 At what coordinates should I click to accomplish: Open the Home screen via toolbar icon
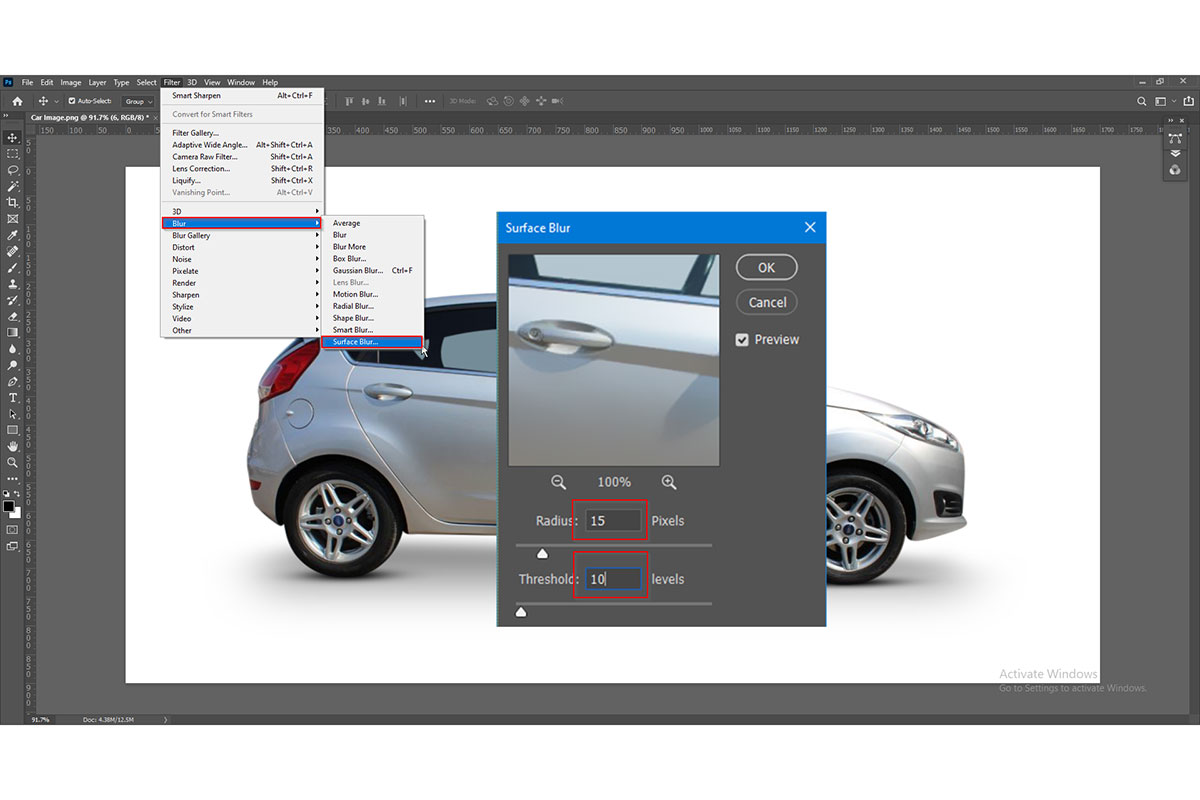[x=16, y=100]
